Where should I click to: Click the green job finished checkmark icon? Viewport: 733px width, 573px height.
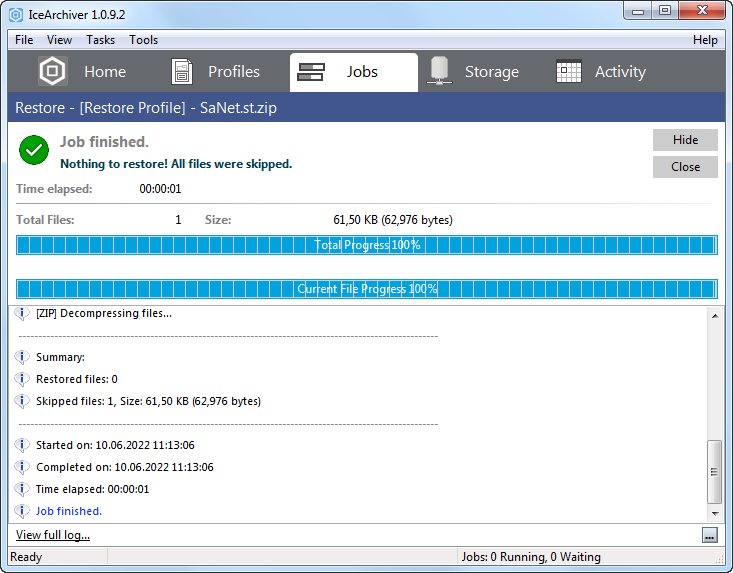tap(34, 150)
